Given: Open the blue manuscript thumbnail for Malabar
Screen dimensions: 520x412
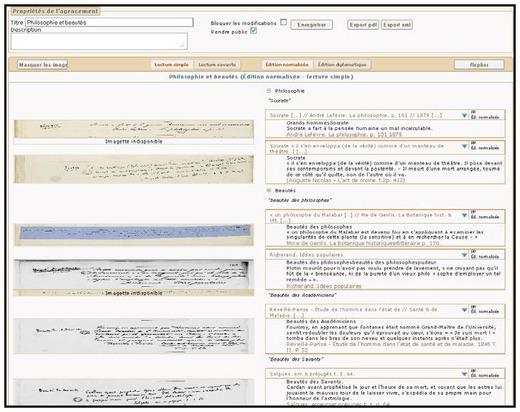Looking at the screenshot, I should (134, 235).
